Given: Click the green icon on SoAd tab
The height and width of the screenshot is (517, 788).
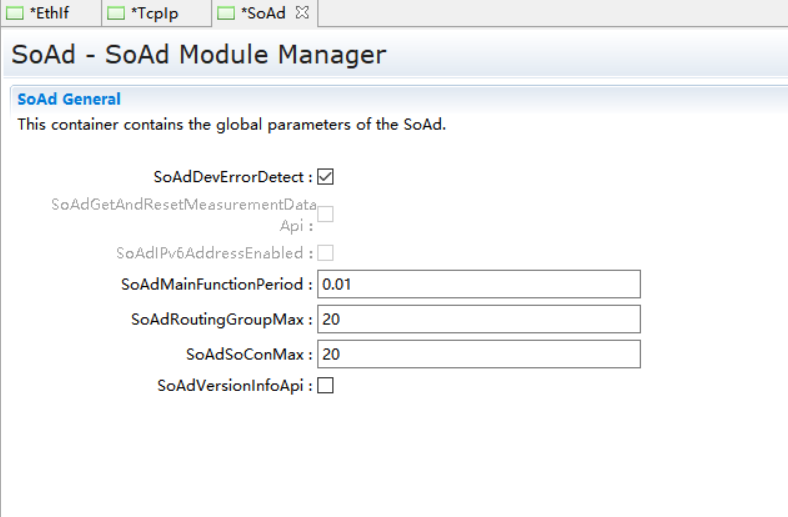Looking at the screenshot, I should tap(226, 13).
